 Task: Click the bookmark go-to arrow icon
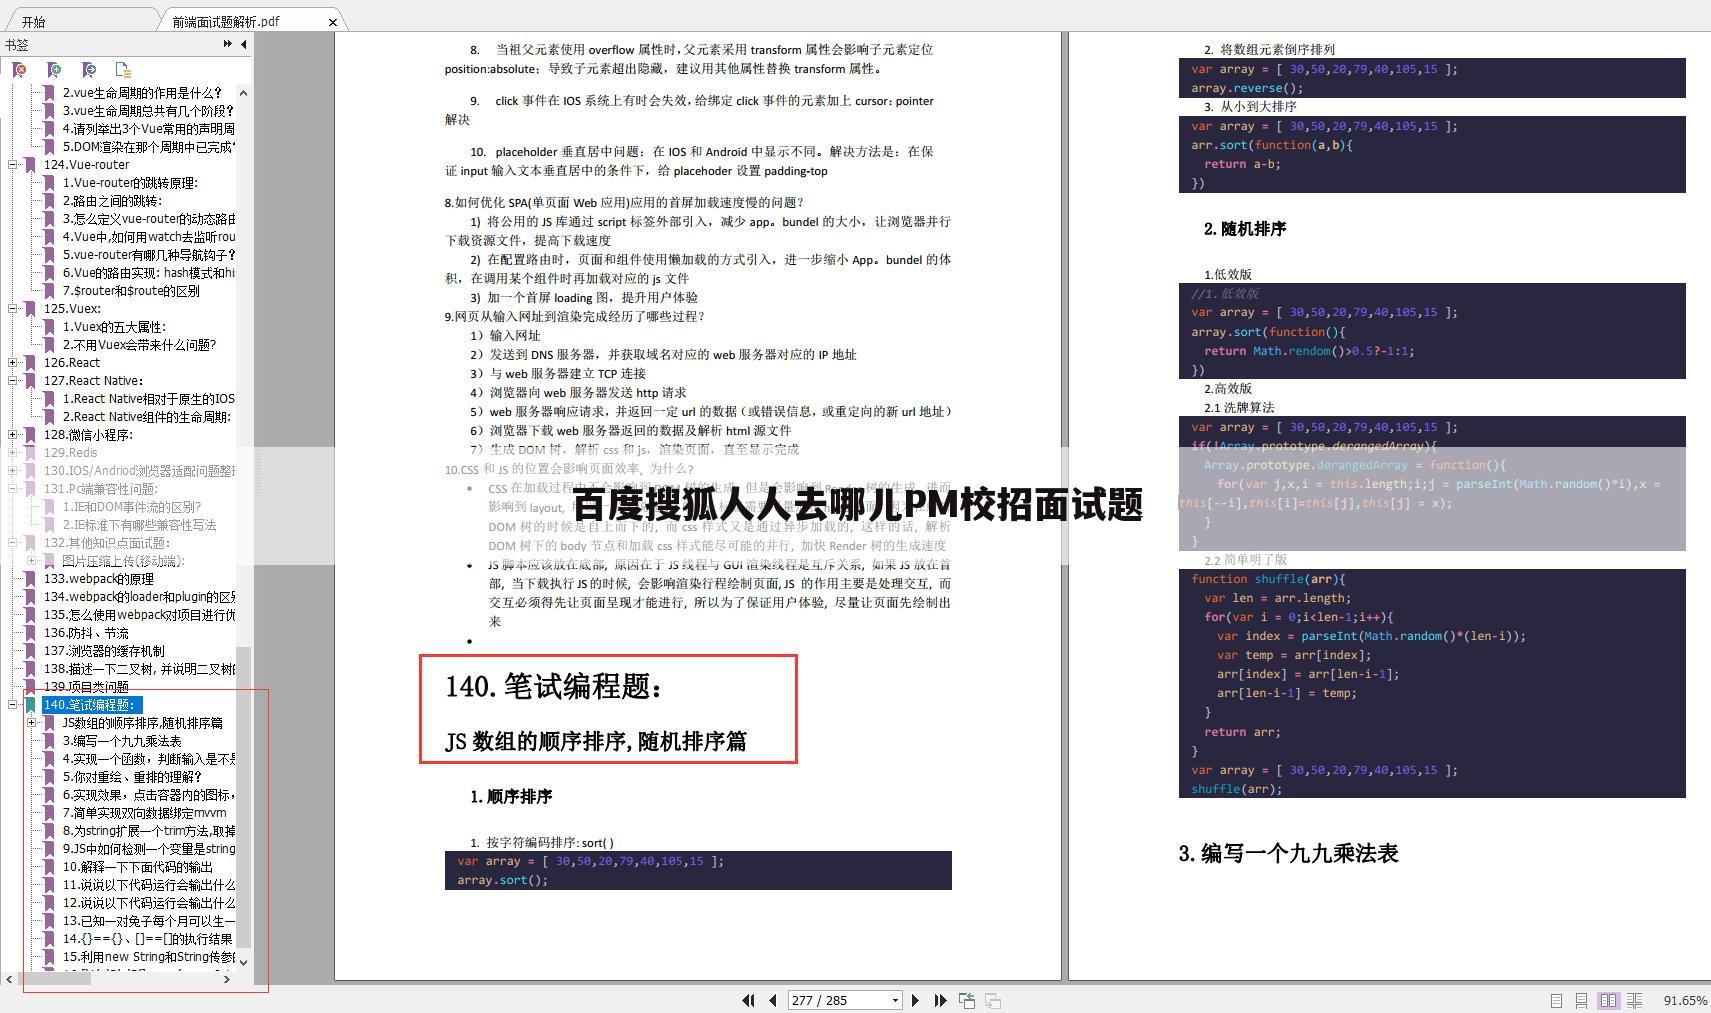tap(89, 70)
